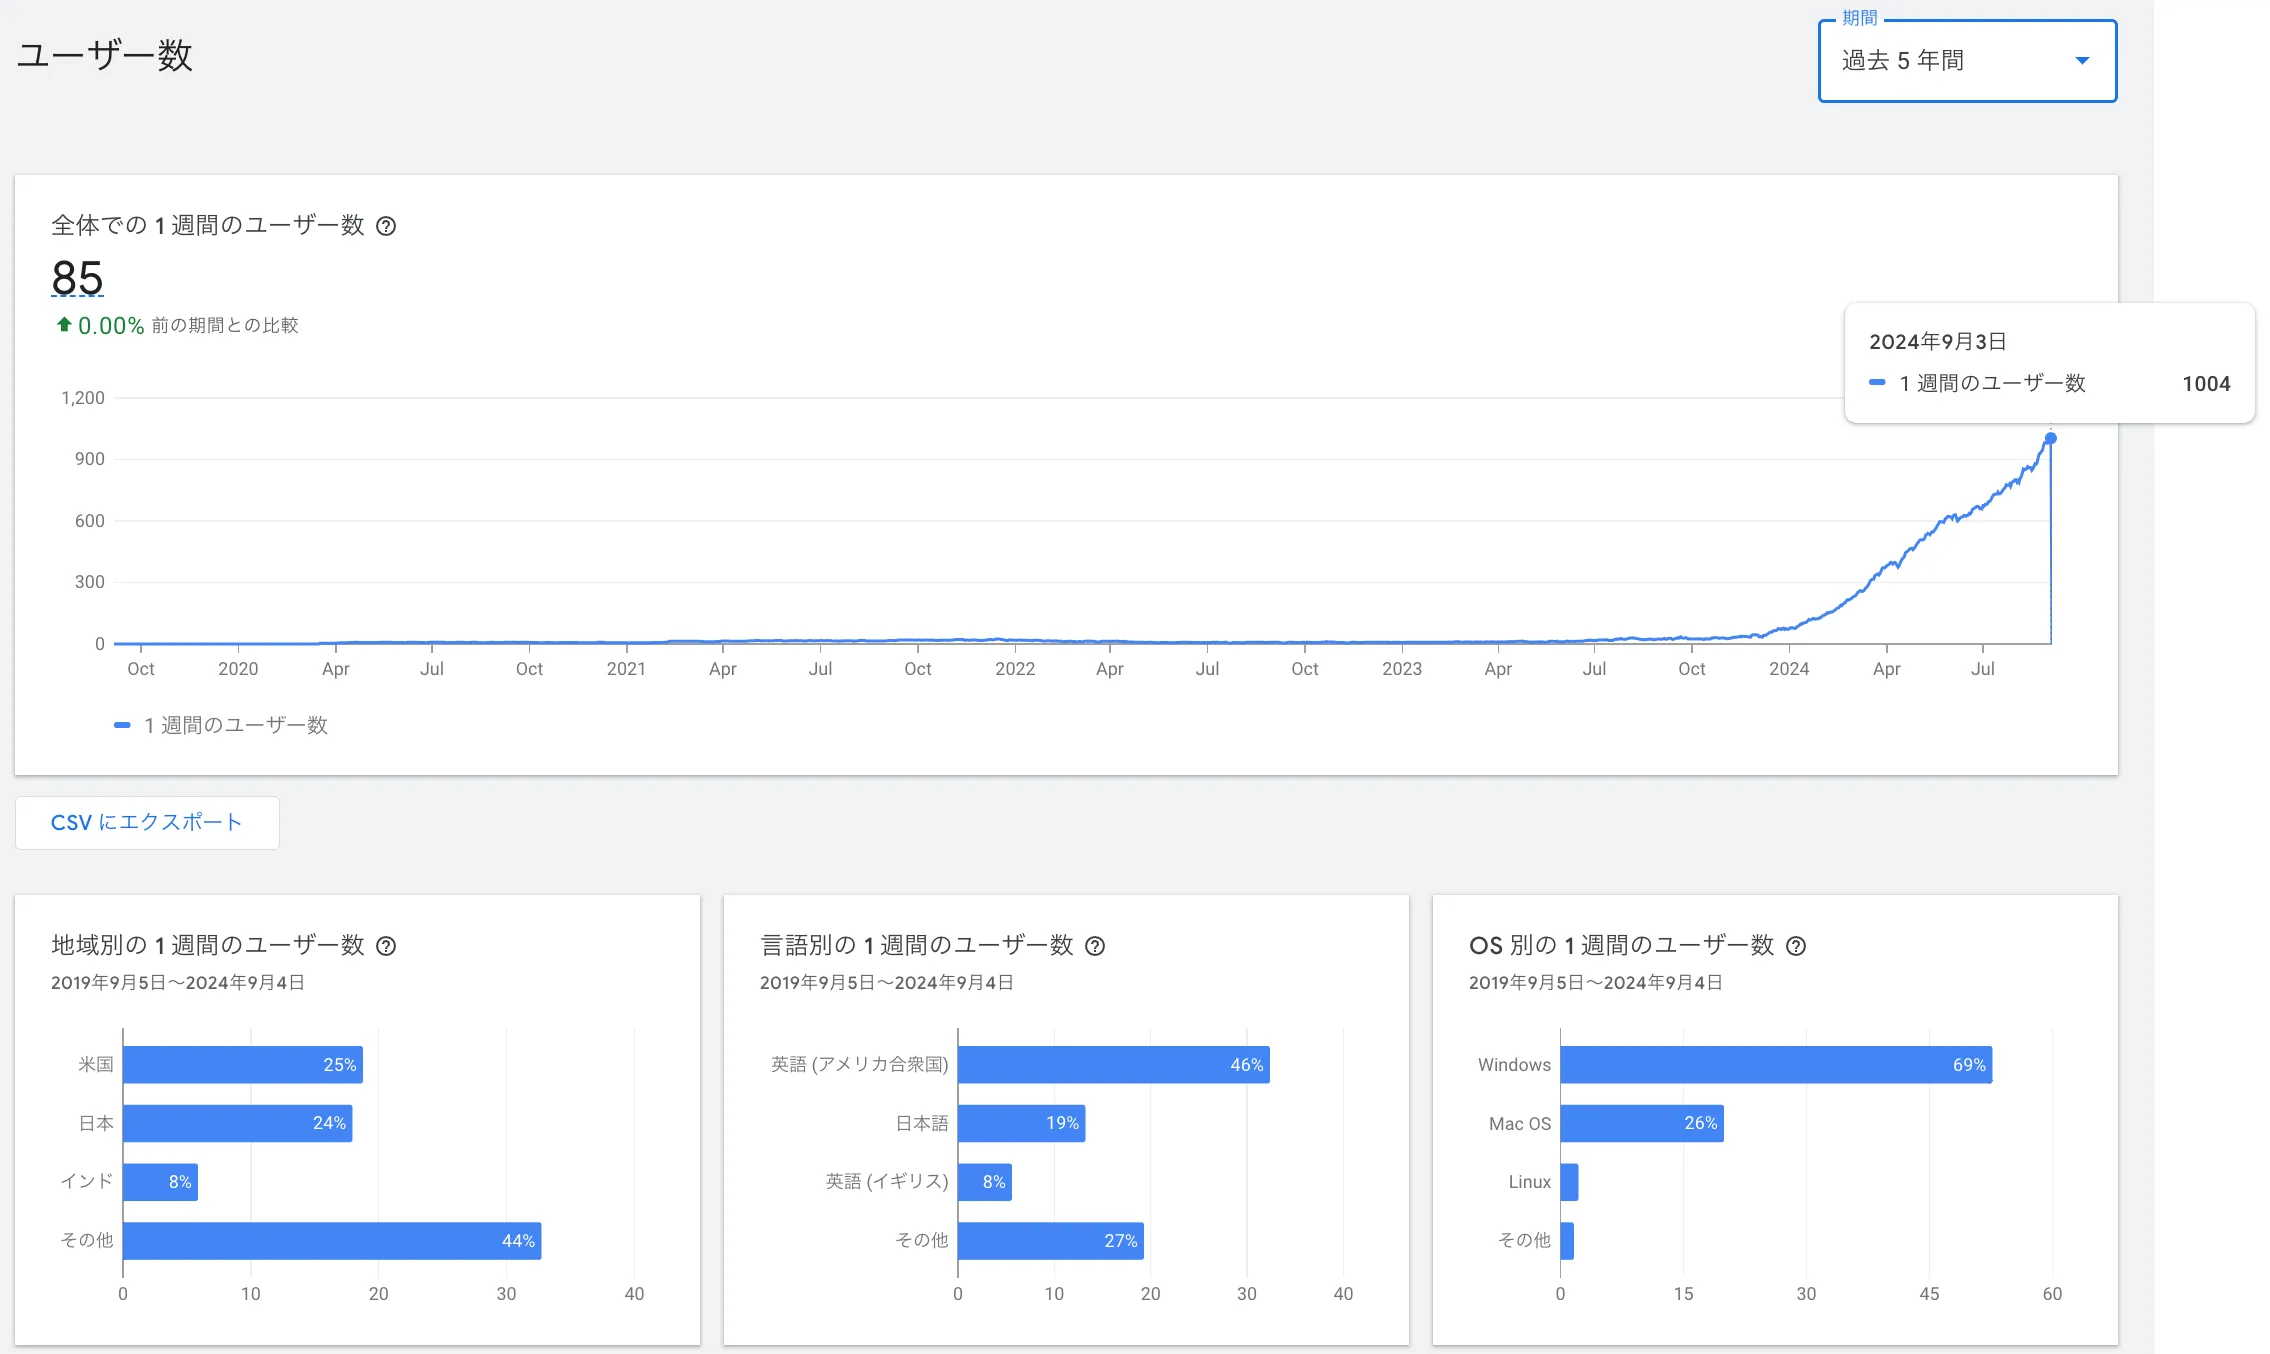Click the 米国 25% bar
This screenshot has width=2270, height=1354.
click(242, 1065)
